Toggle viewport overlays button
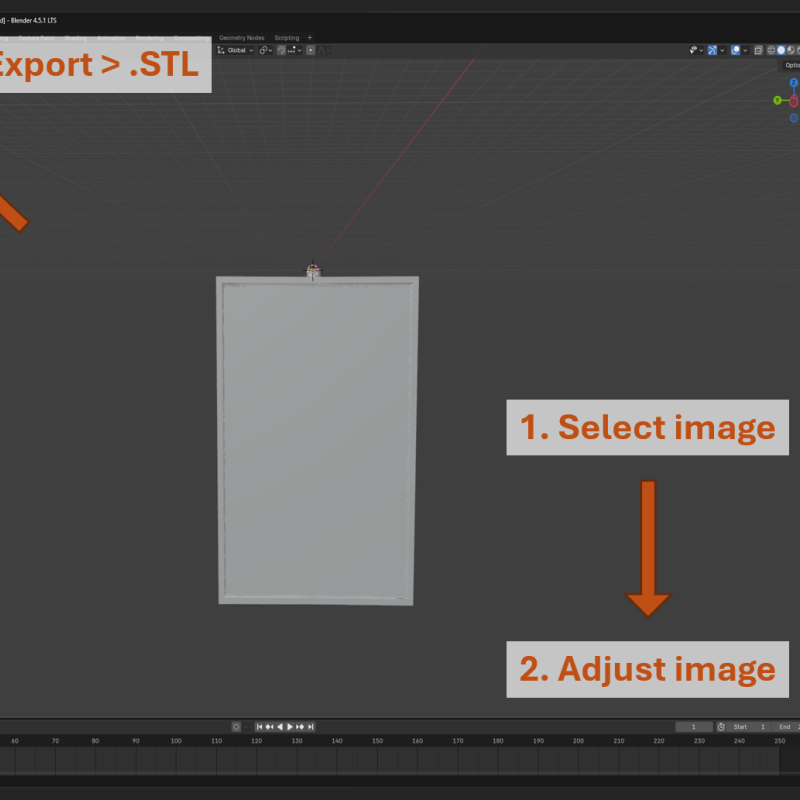The width and height of the screenshot is (800, 800). click(x=735, y=50)
